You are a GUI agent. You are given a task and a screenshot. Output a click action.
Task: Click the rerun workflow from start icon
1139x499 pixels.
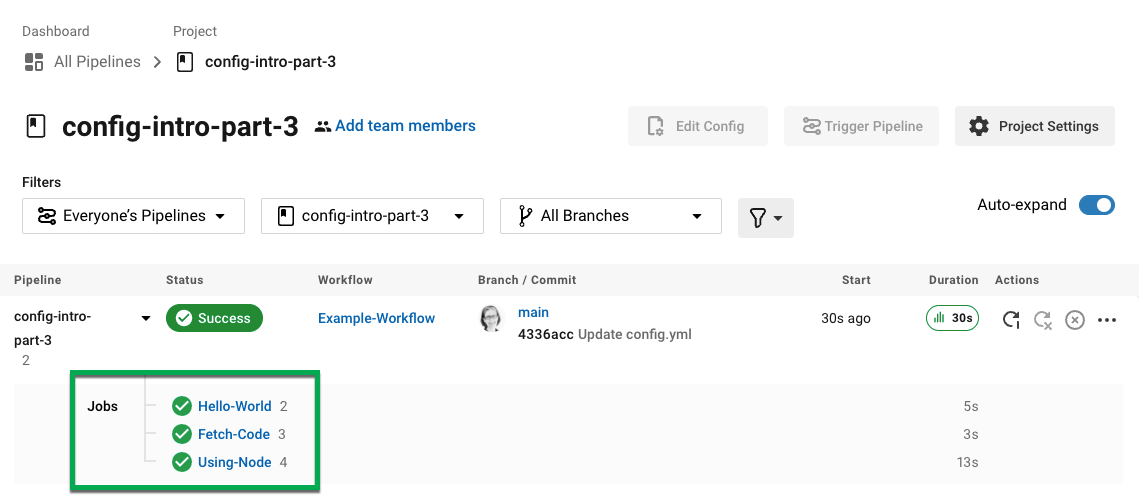click(1011, 320)
